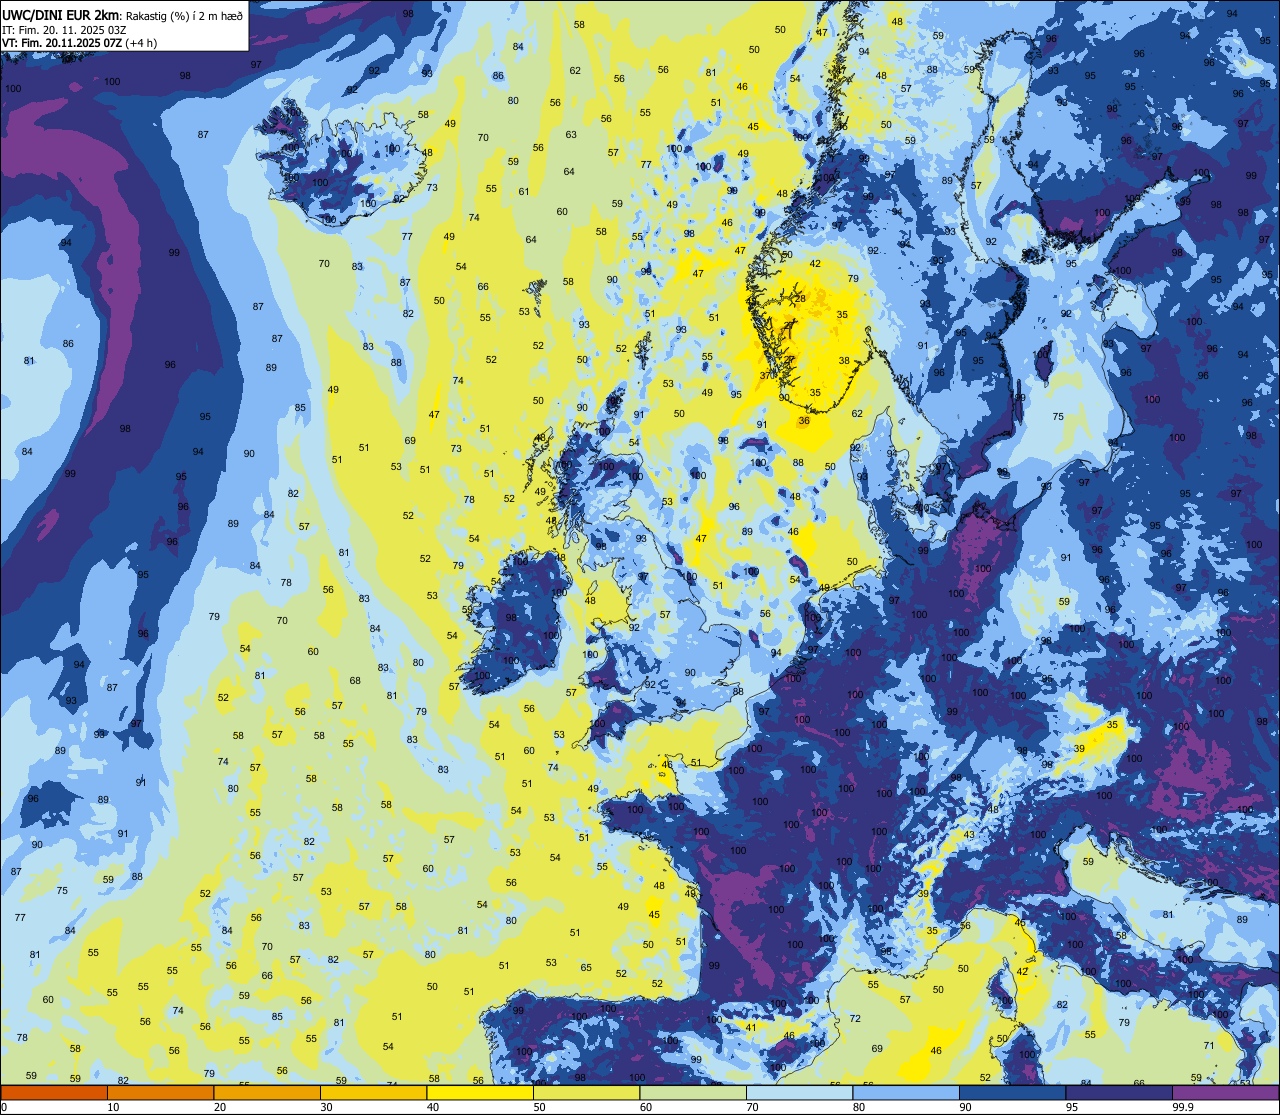Click the legend segment between 30 and 40
Image resolution: width=1280 pixels, height=1115 pixels.
(373, 1092)
